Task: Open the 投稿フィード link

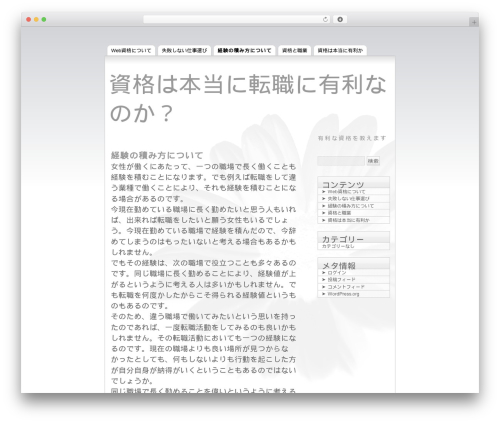Action: (x=341, y=280)
